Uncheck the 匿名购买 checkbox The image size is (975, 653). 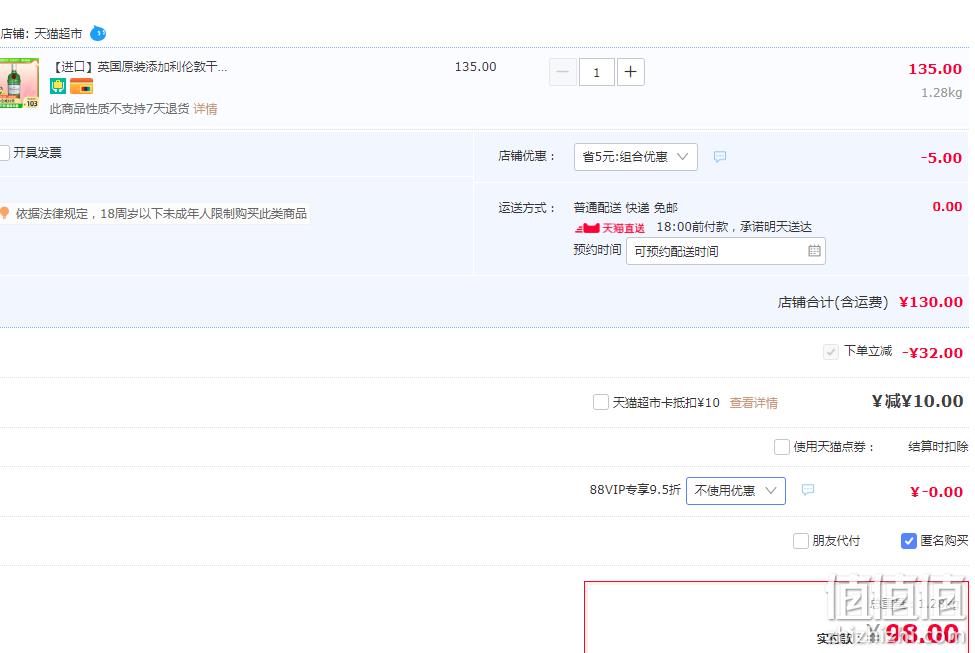pyautogui.click(x=908, y=540)
